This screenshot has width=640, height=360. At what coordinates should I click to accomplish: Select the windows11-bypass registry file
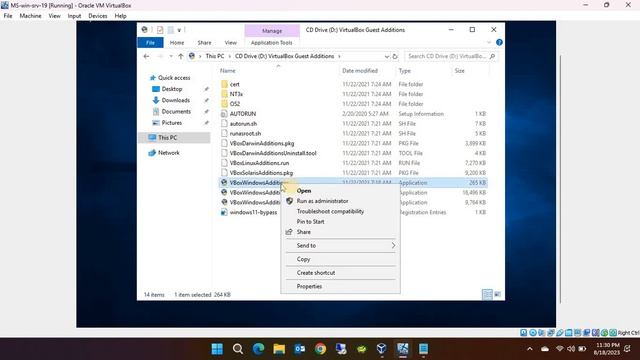pos(253,212)
